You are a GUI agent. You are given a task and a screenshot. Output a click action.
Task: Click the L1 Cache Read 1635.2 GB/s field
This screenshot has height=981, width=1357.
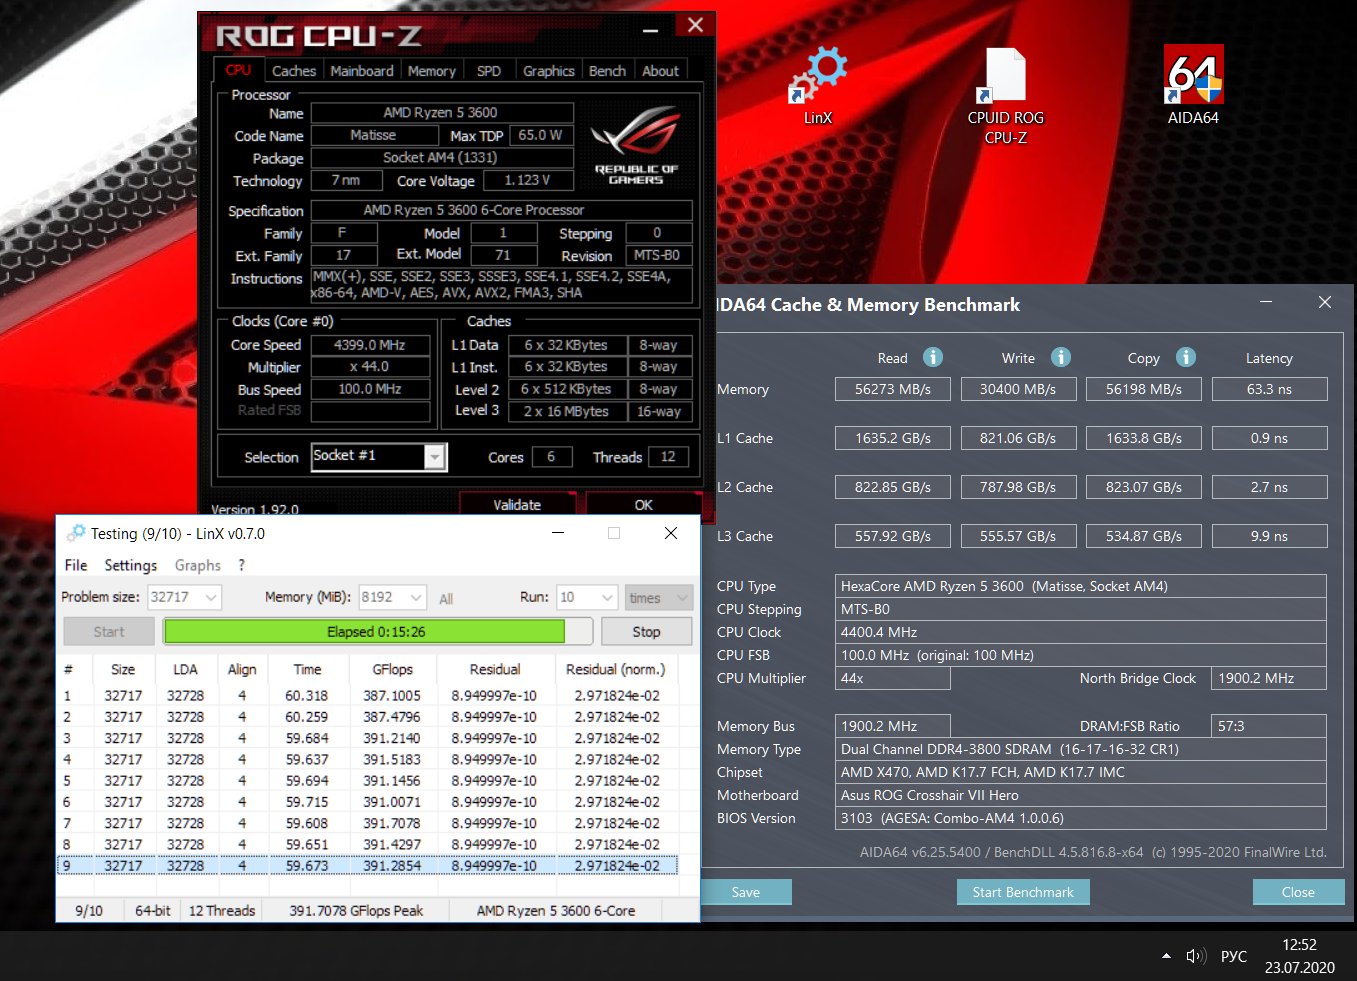click(893, 438)
